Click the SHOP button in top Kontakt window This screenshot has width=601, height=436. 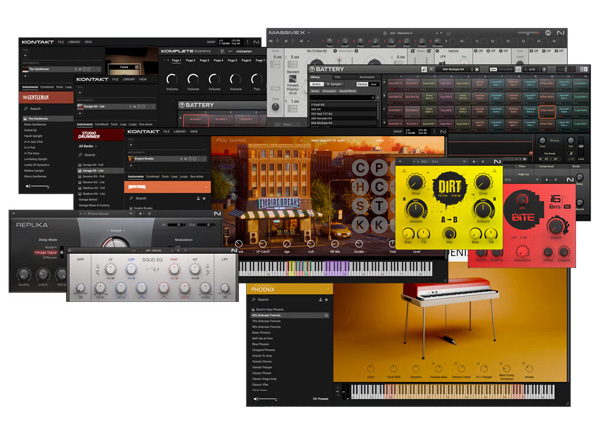[211, 42]
